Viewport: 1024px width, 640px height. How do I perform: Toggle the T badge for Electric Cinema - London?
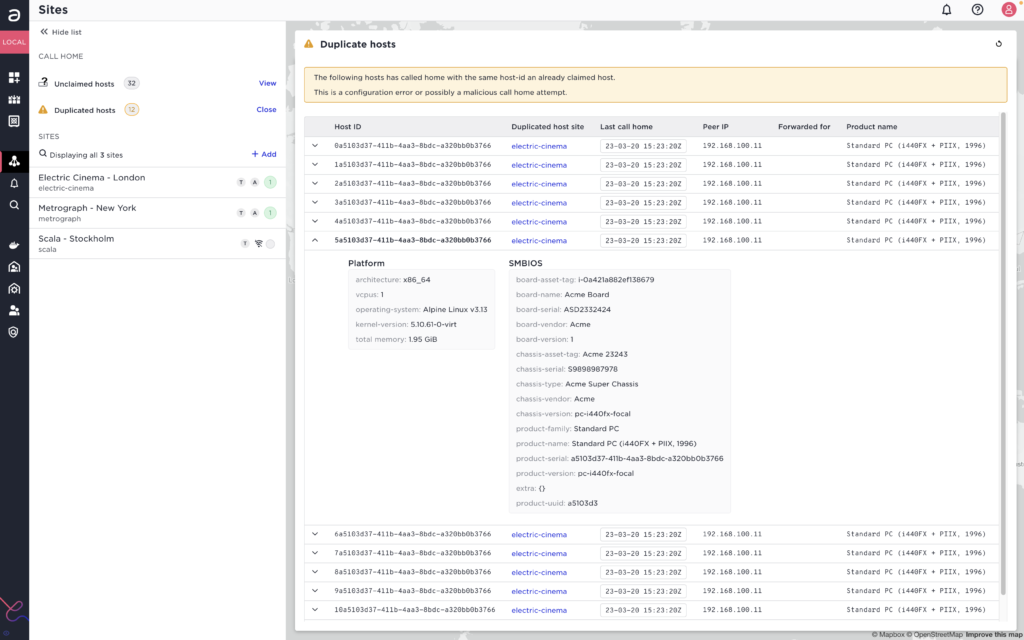pyautogui.click(x=239, y=182)
